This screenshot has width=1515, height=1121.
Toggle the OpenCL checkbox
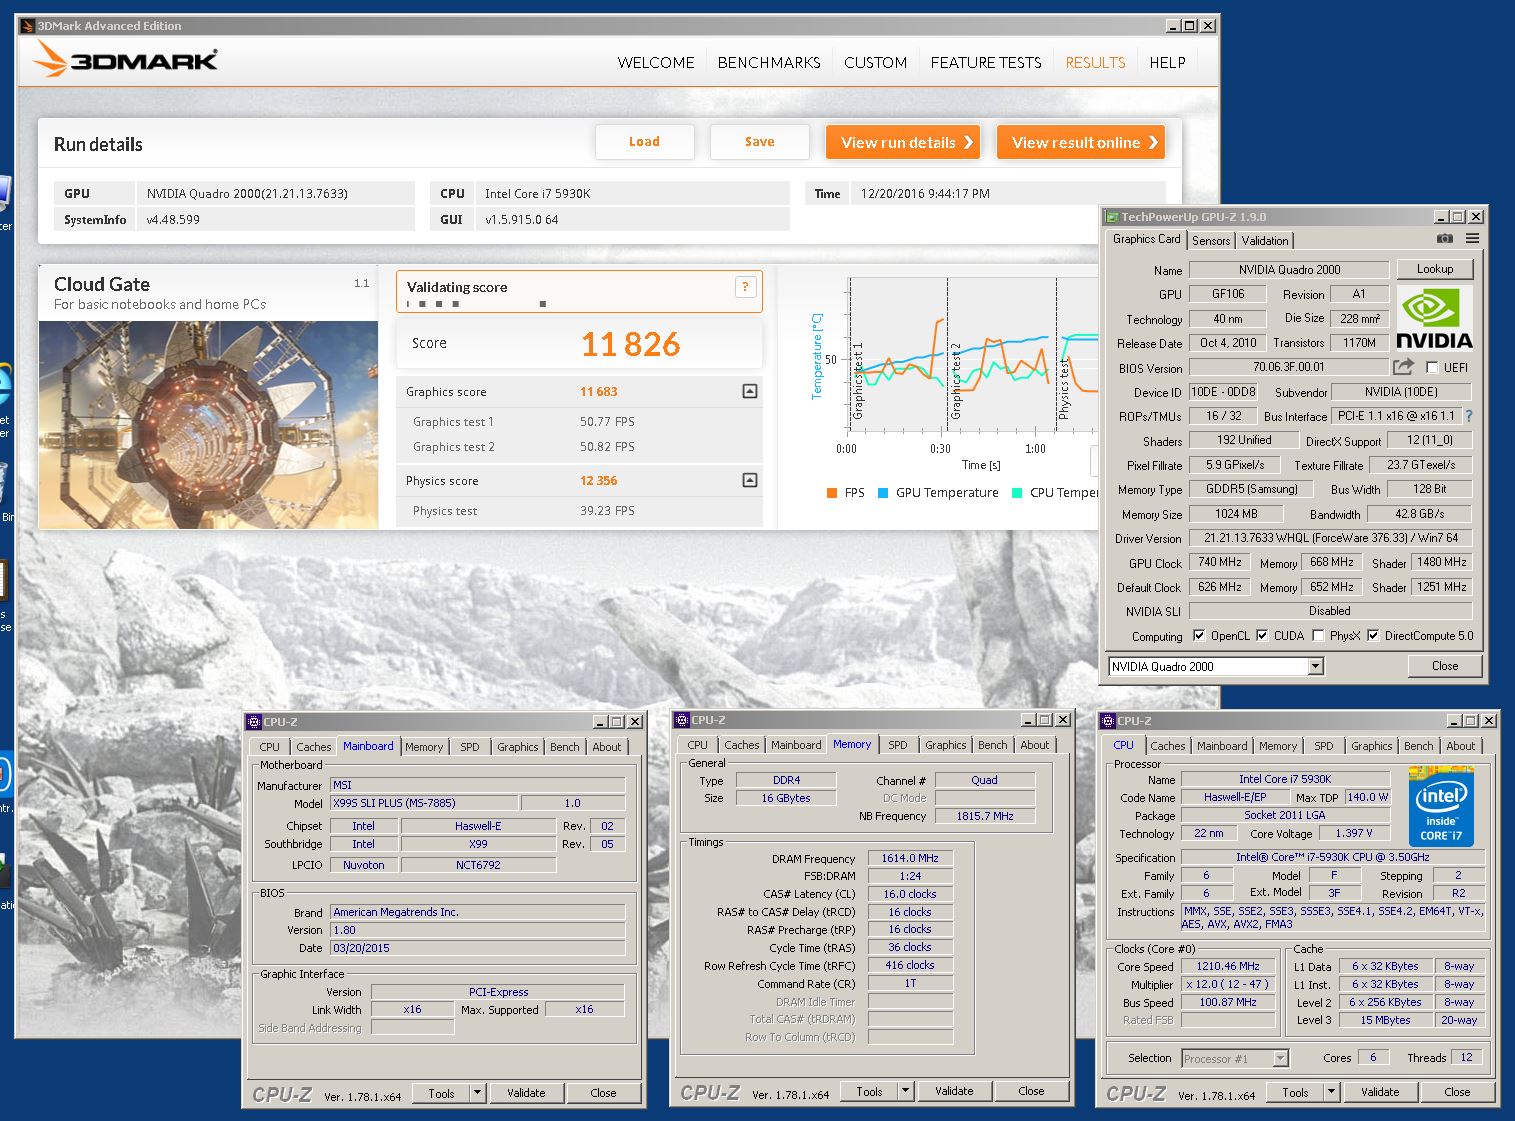click(1199, 635)
